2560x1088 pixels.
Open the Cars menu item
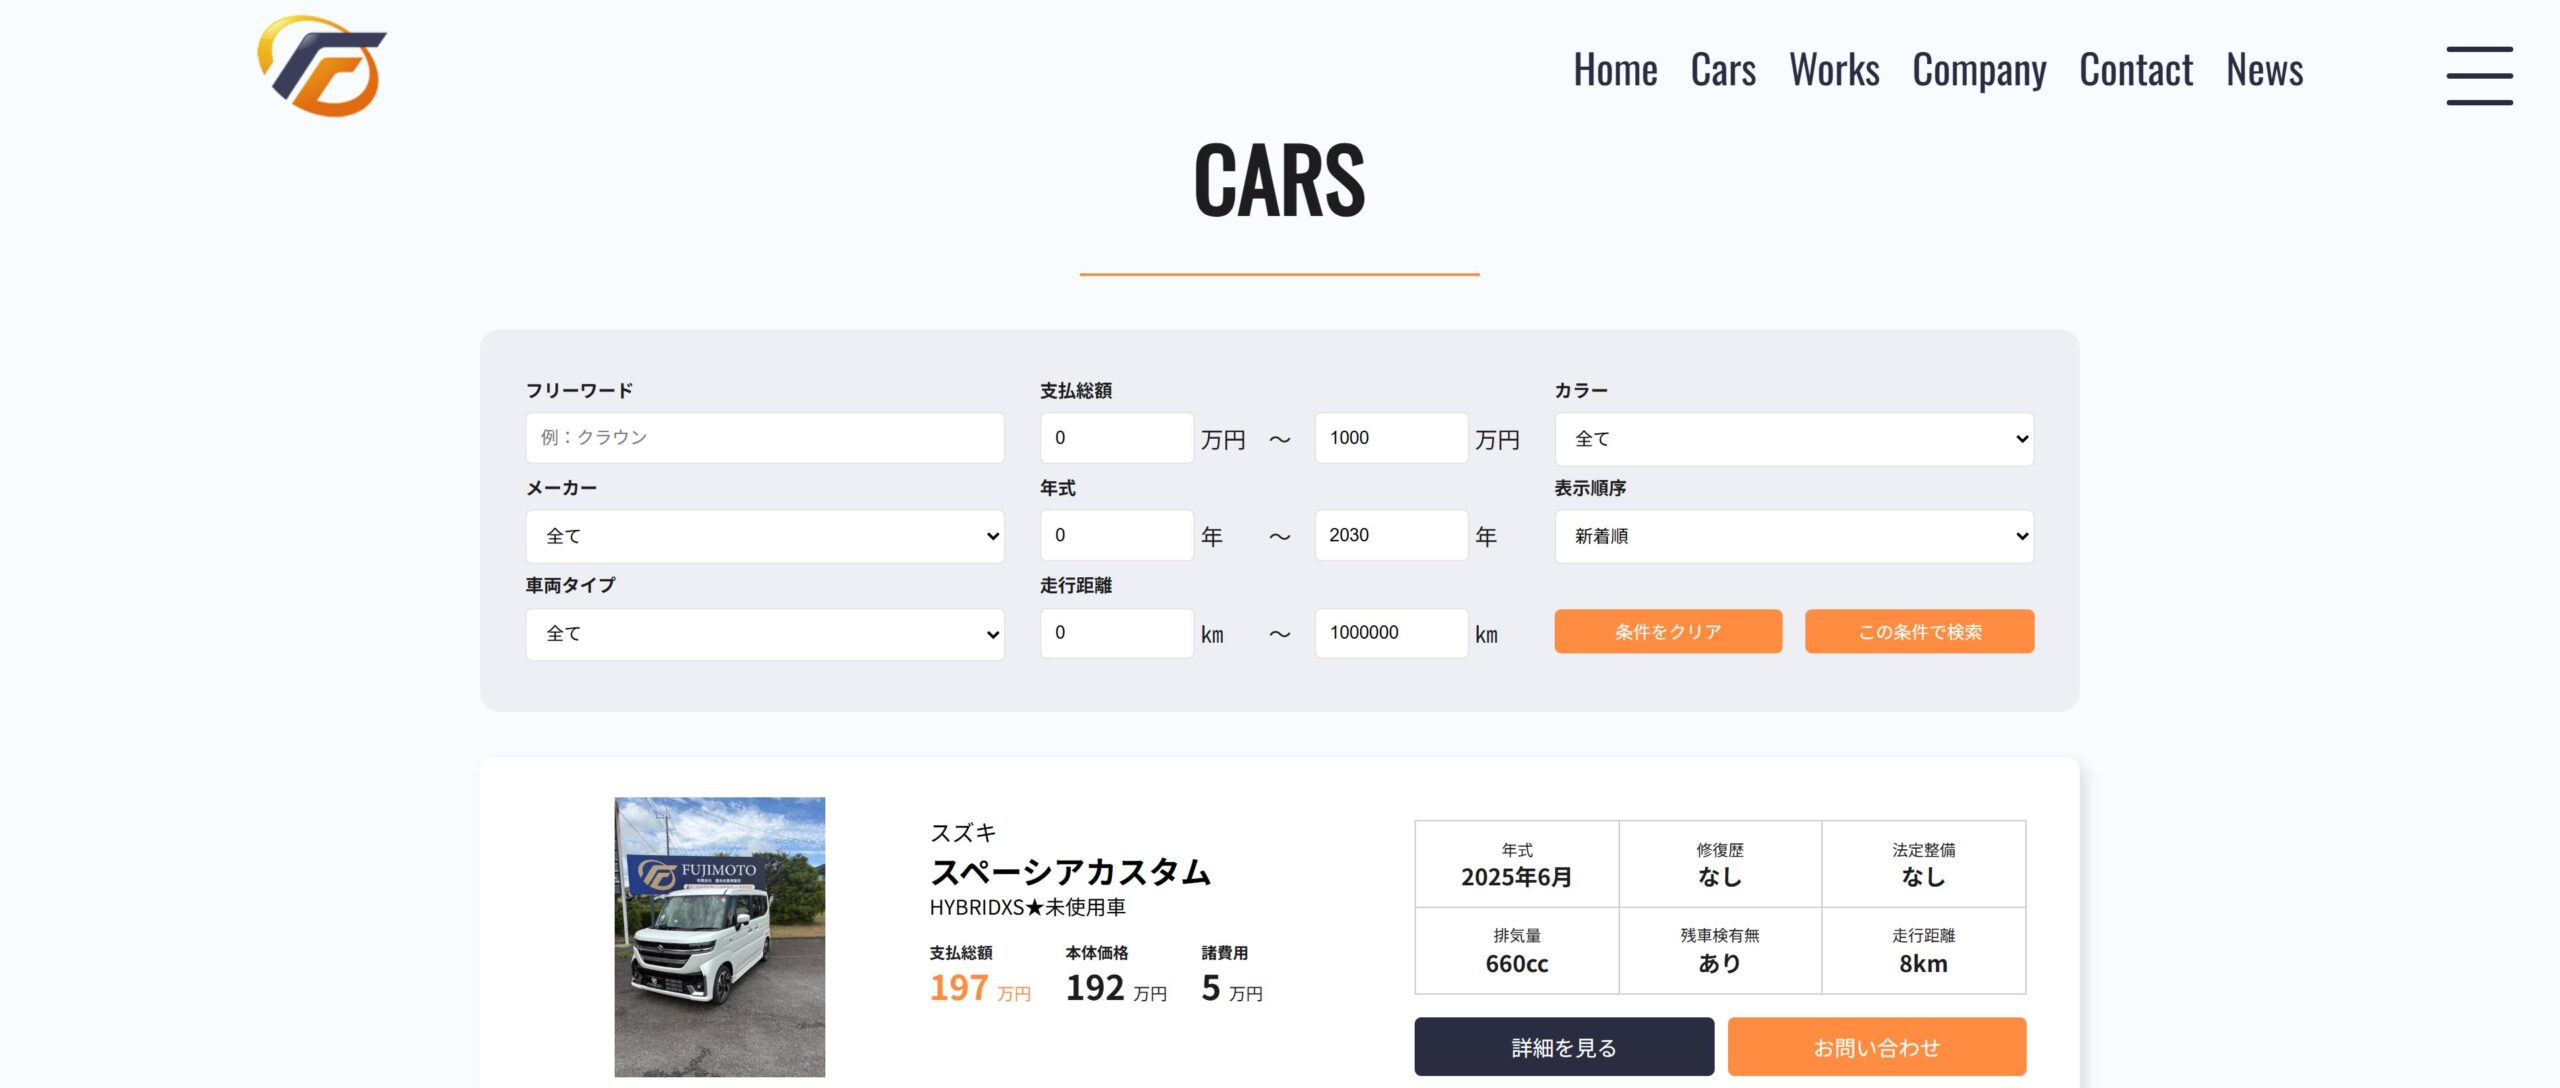pyautogui.click(x=1723, y=70)
